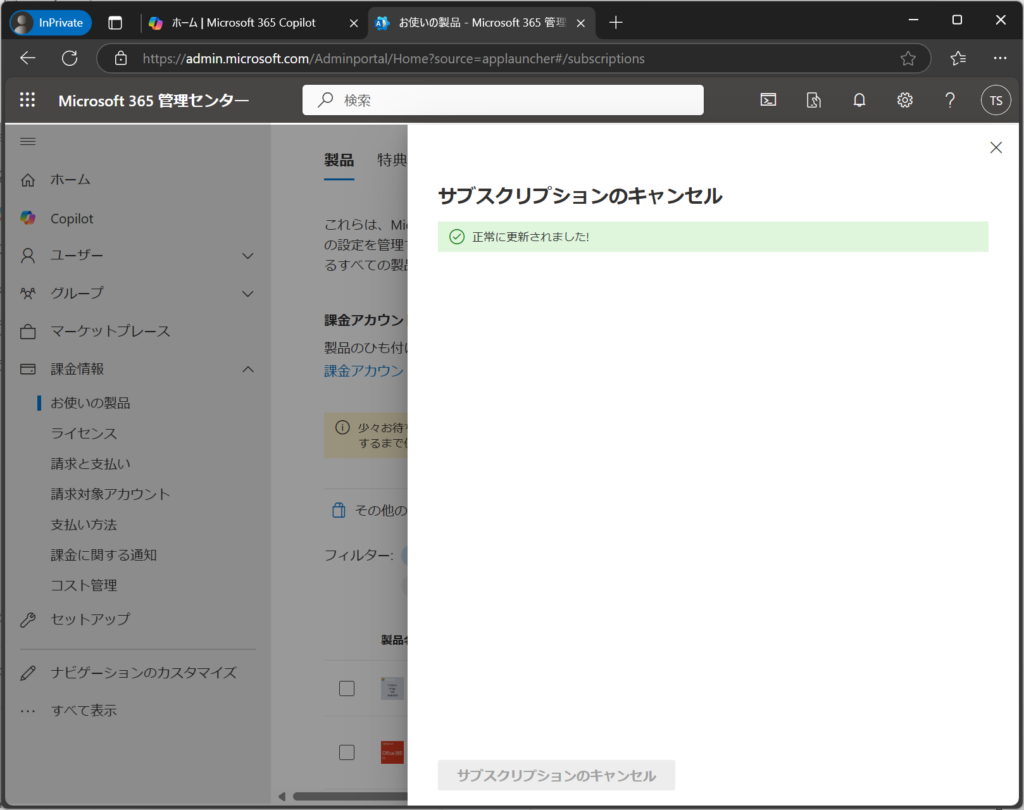Open the app launcher waffle icon
The width and height of the screenshot is (1024, 810).
click(27, 100)
